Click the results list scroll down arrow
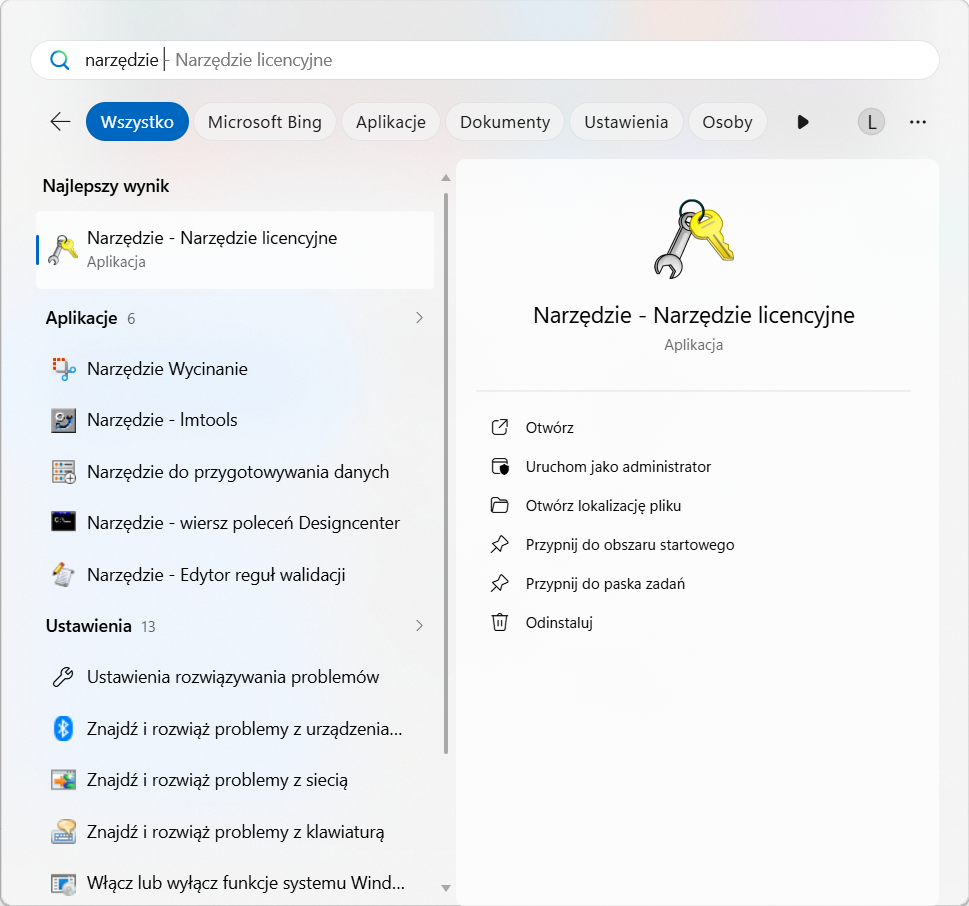The image size is (969, 906). pos(446,888)
